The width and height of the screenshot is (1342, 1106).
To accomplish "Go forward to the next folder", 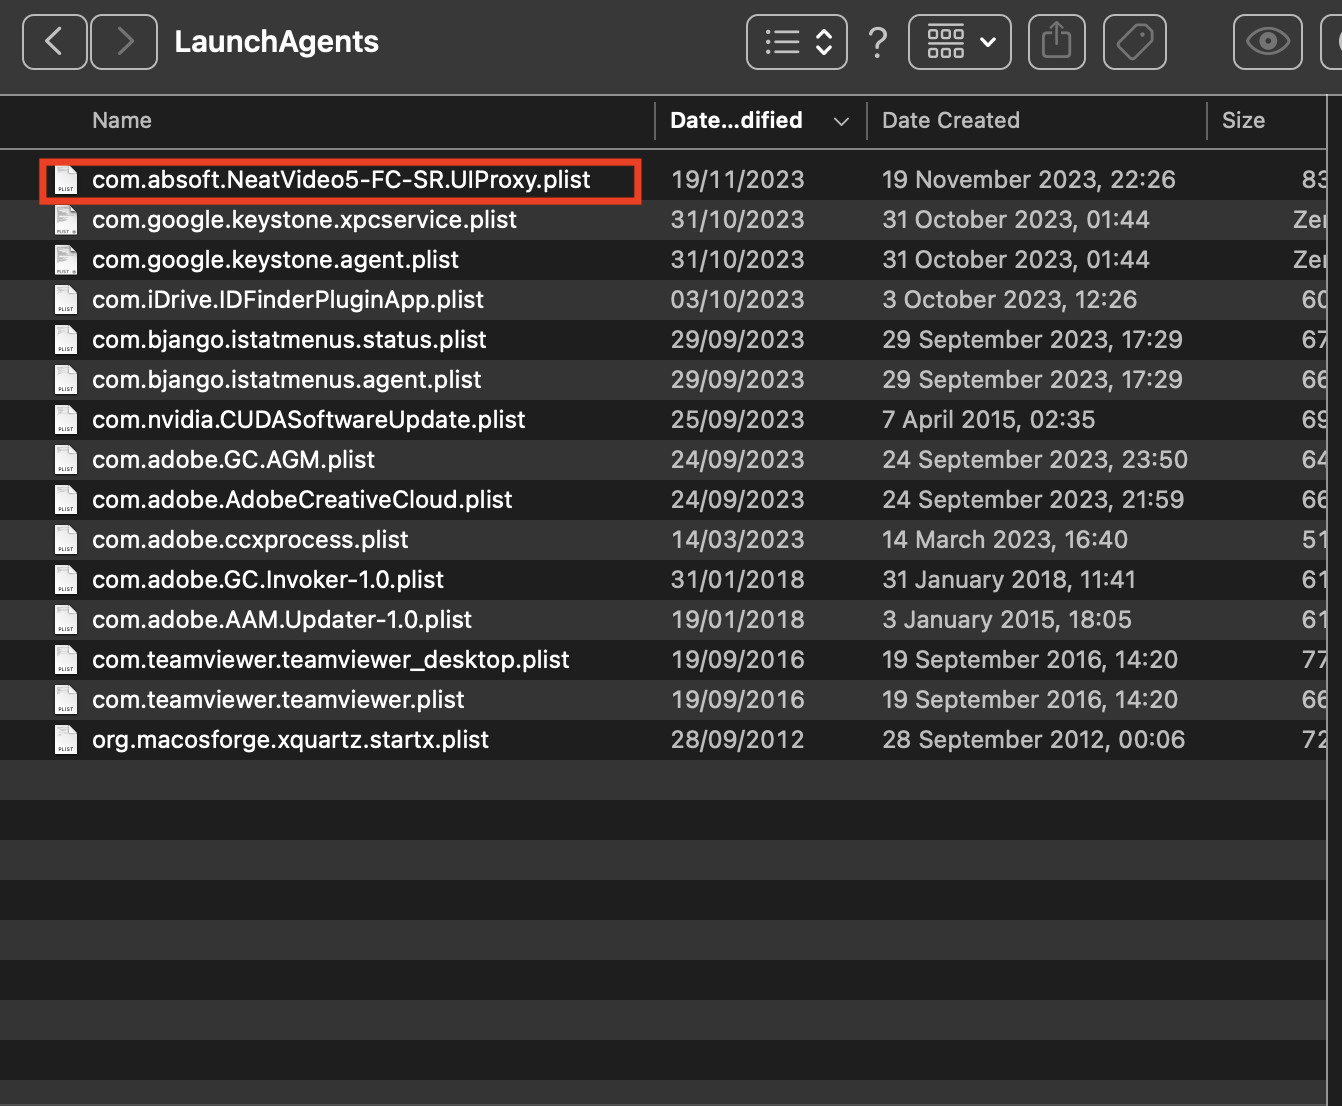I will (x=124, y=42).
